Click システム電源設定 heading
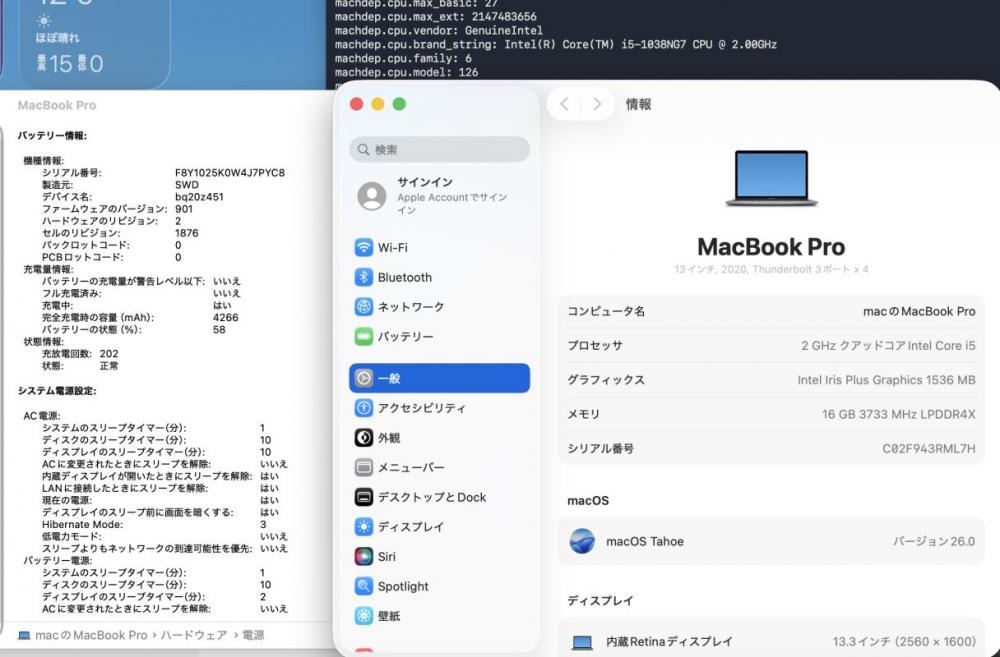The image size is (1000, 657). [57, 391]
